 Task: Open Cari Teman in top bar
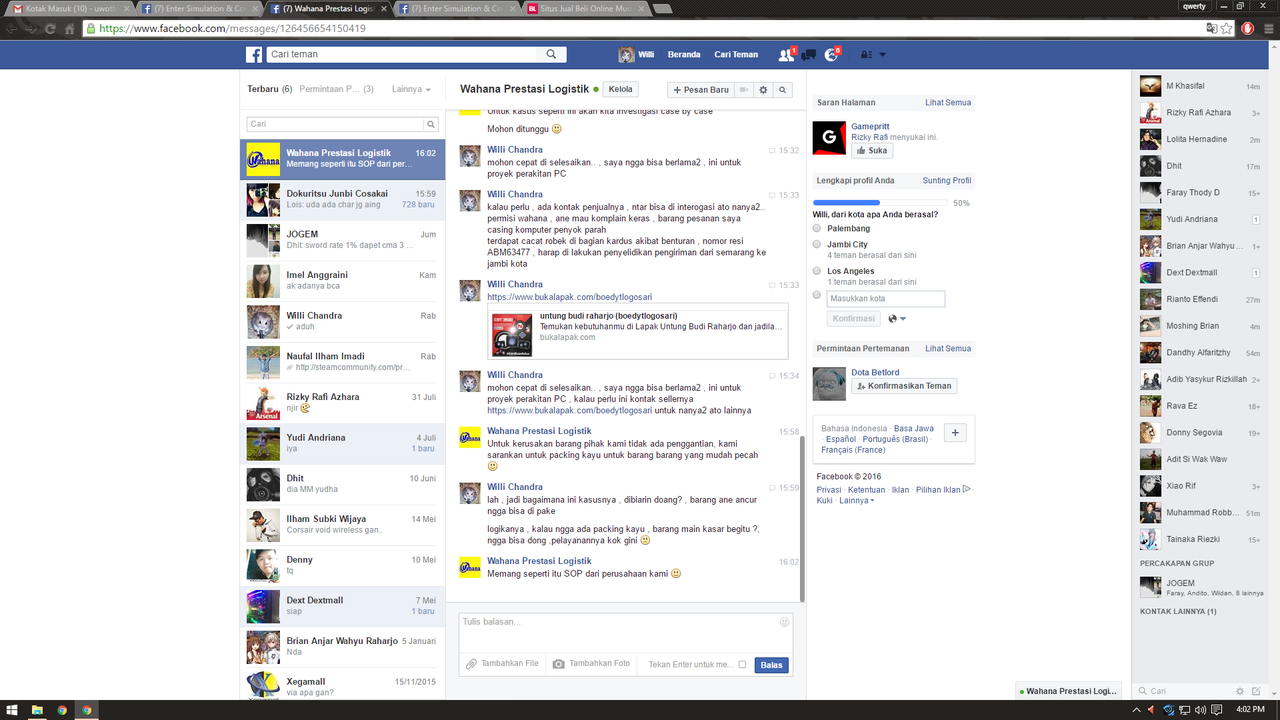(x=736, y=55)
